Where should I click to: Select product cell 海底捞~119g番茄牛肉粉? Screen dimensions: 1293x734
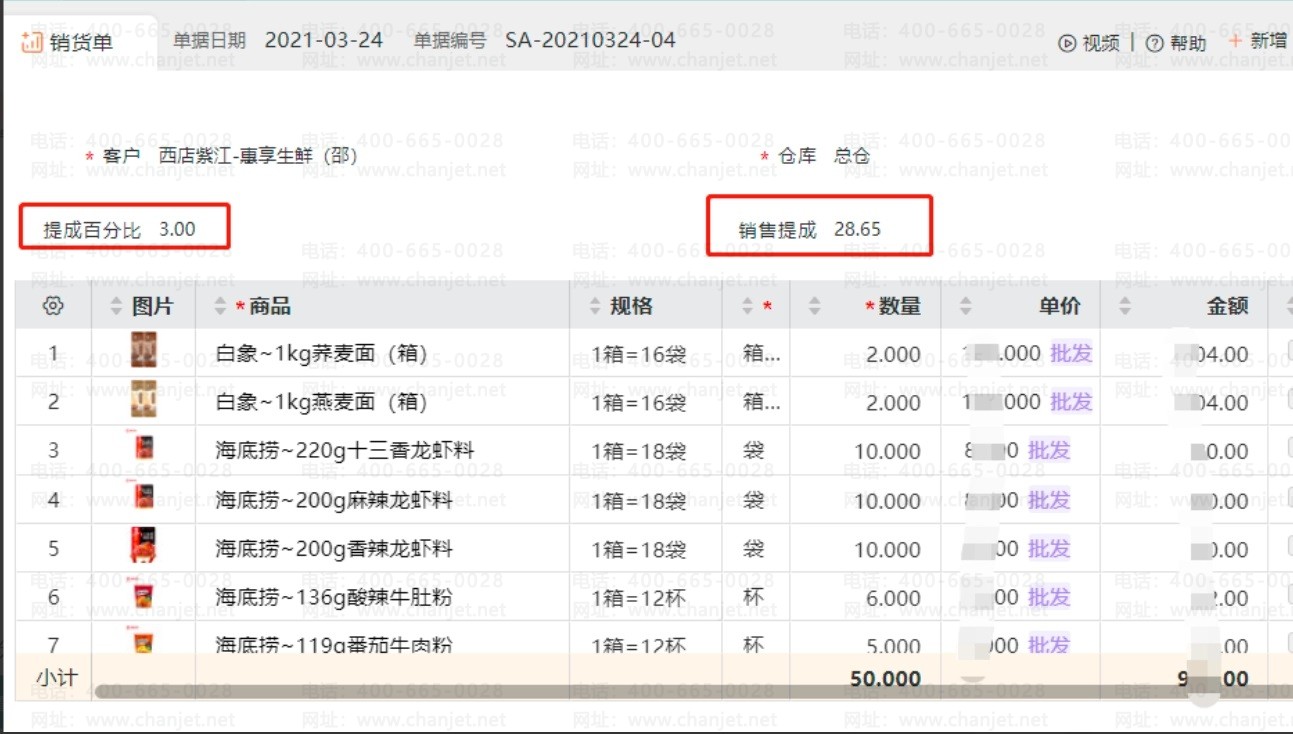[334, 645]
